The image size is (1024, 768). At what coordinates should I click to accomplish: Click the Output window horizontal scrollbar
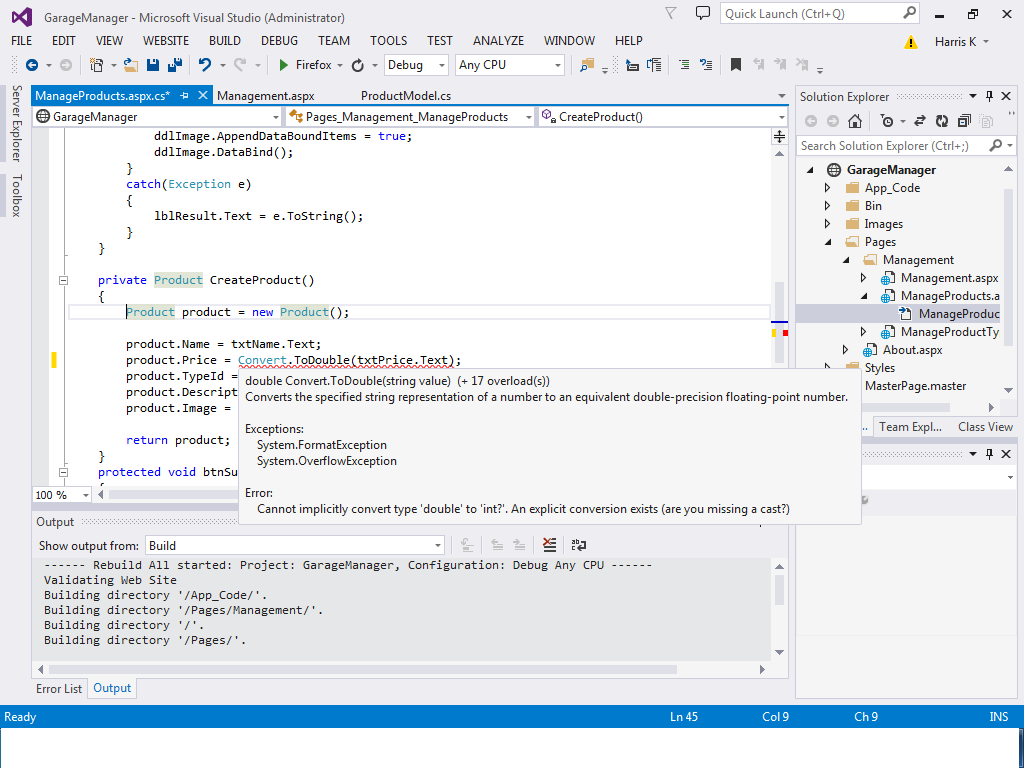(401, 669)
